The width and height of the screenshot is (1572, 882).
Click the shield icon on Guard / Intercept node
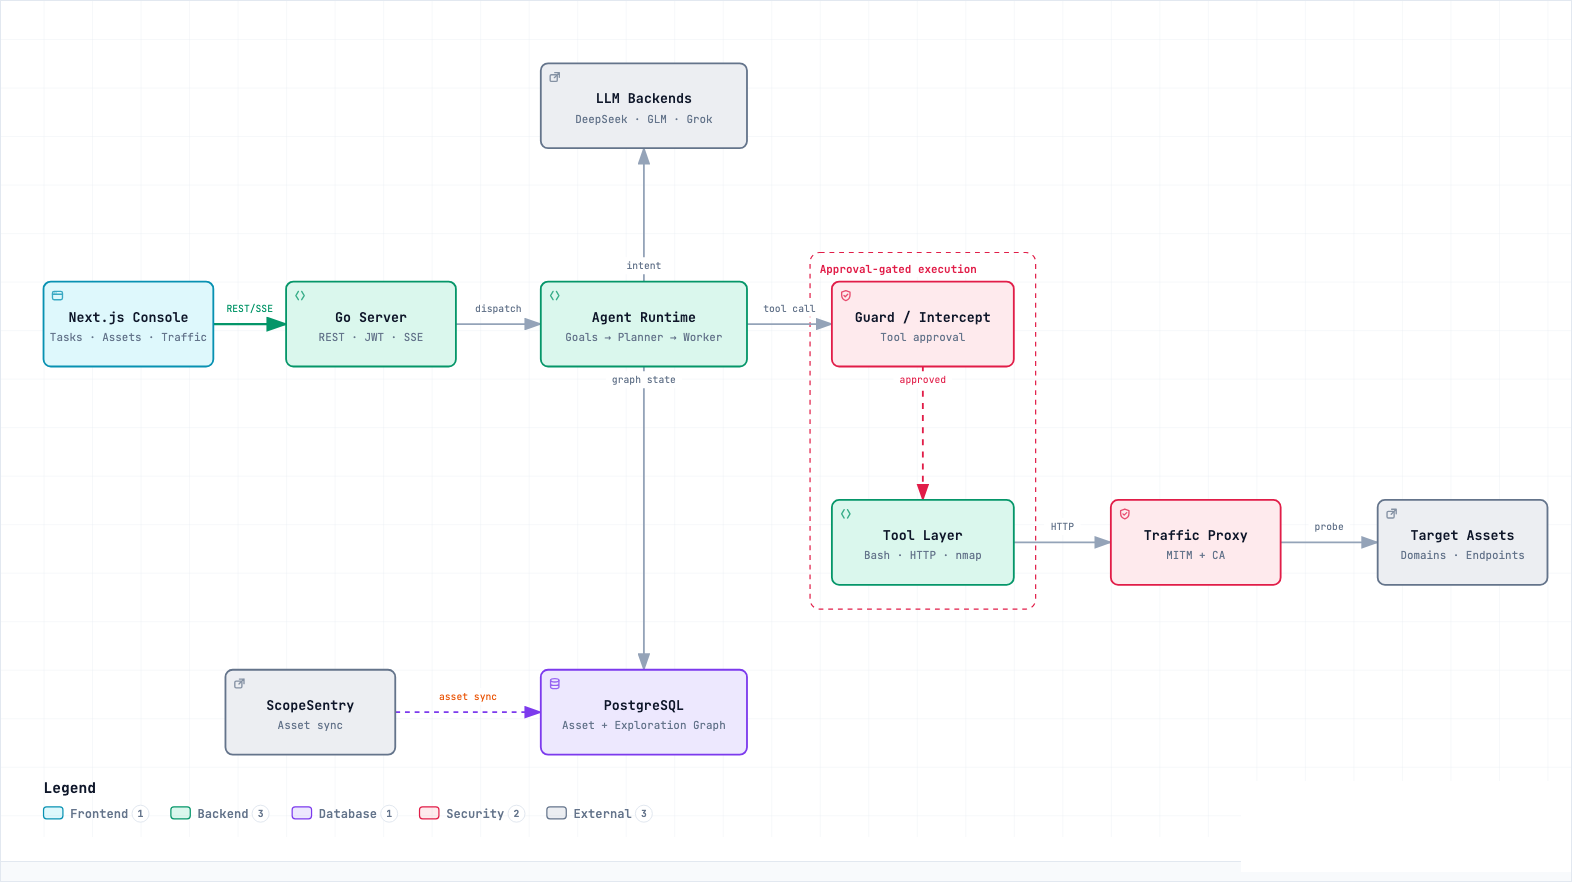(846, 296)
